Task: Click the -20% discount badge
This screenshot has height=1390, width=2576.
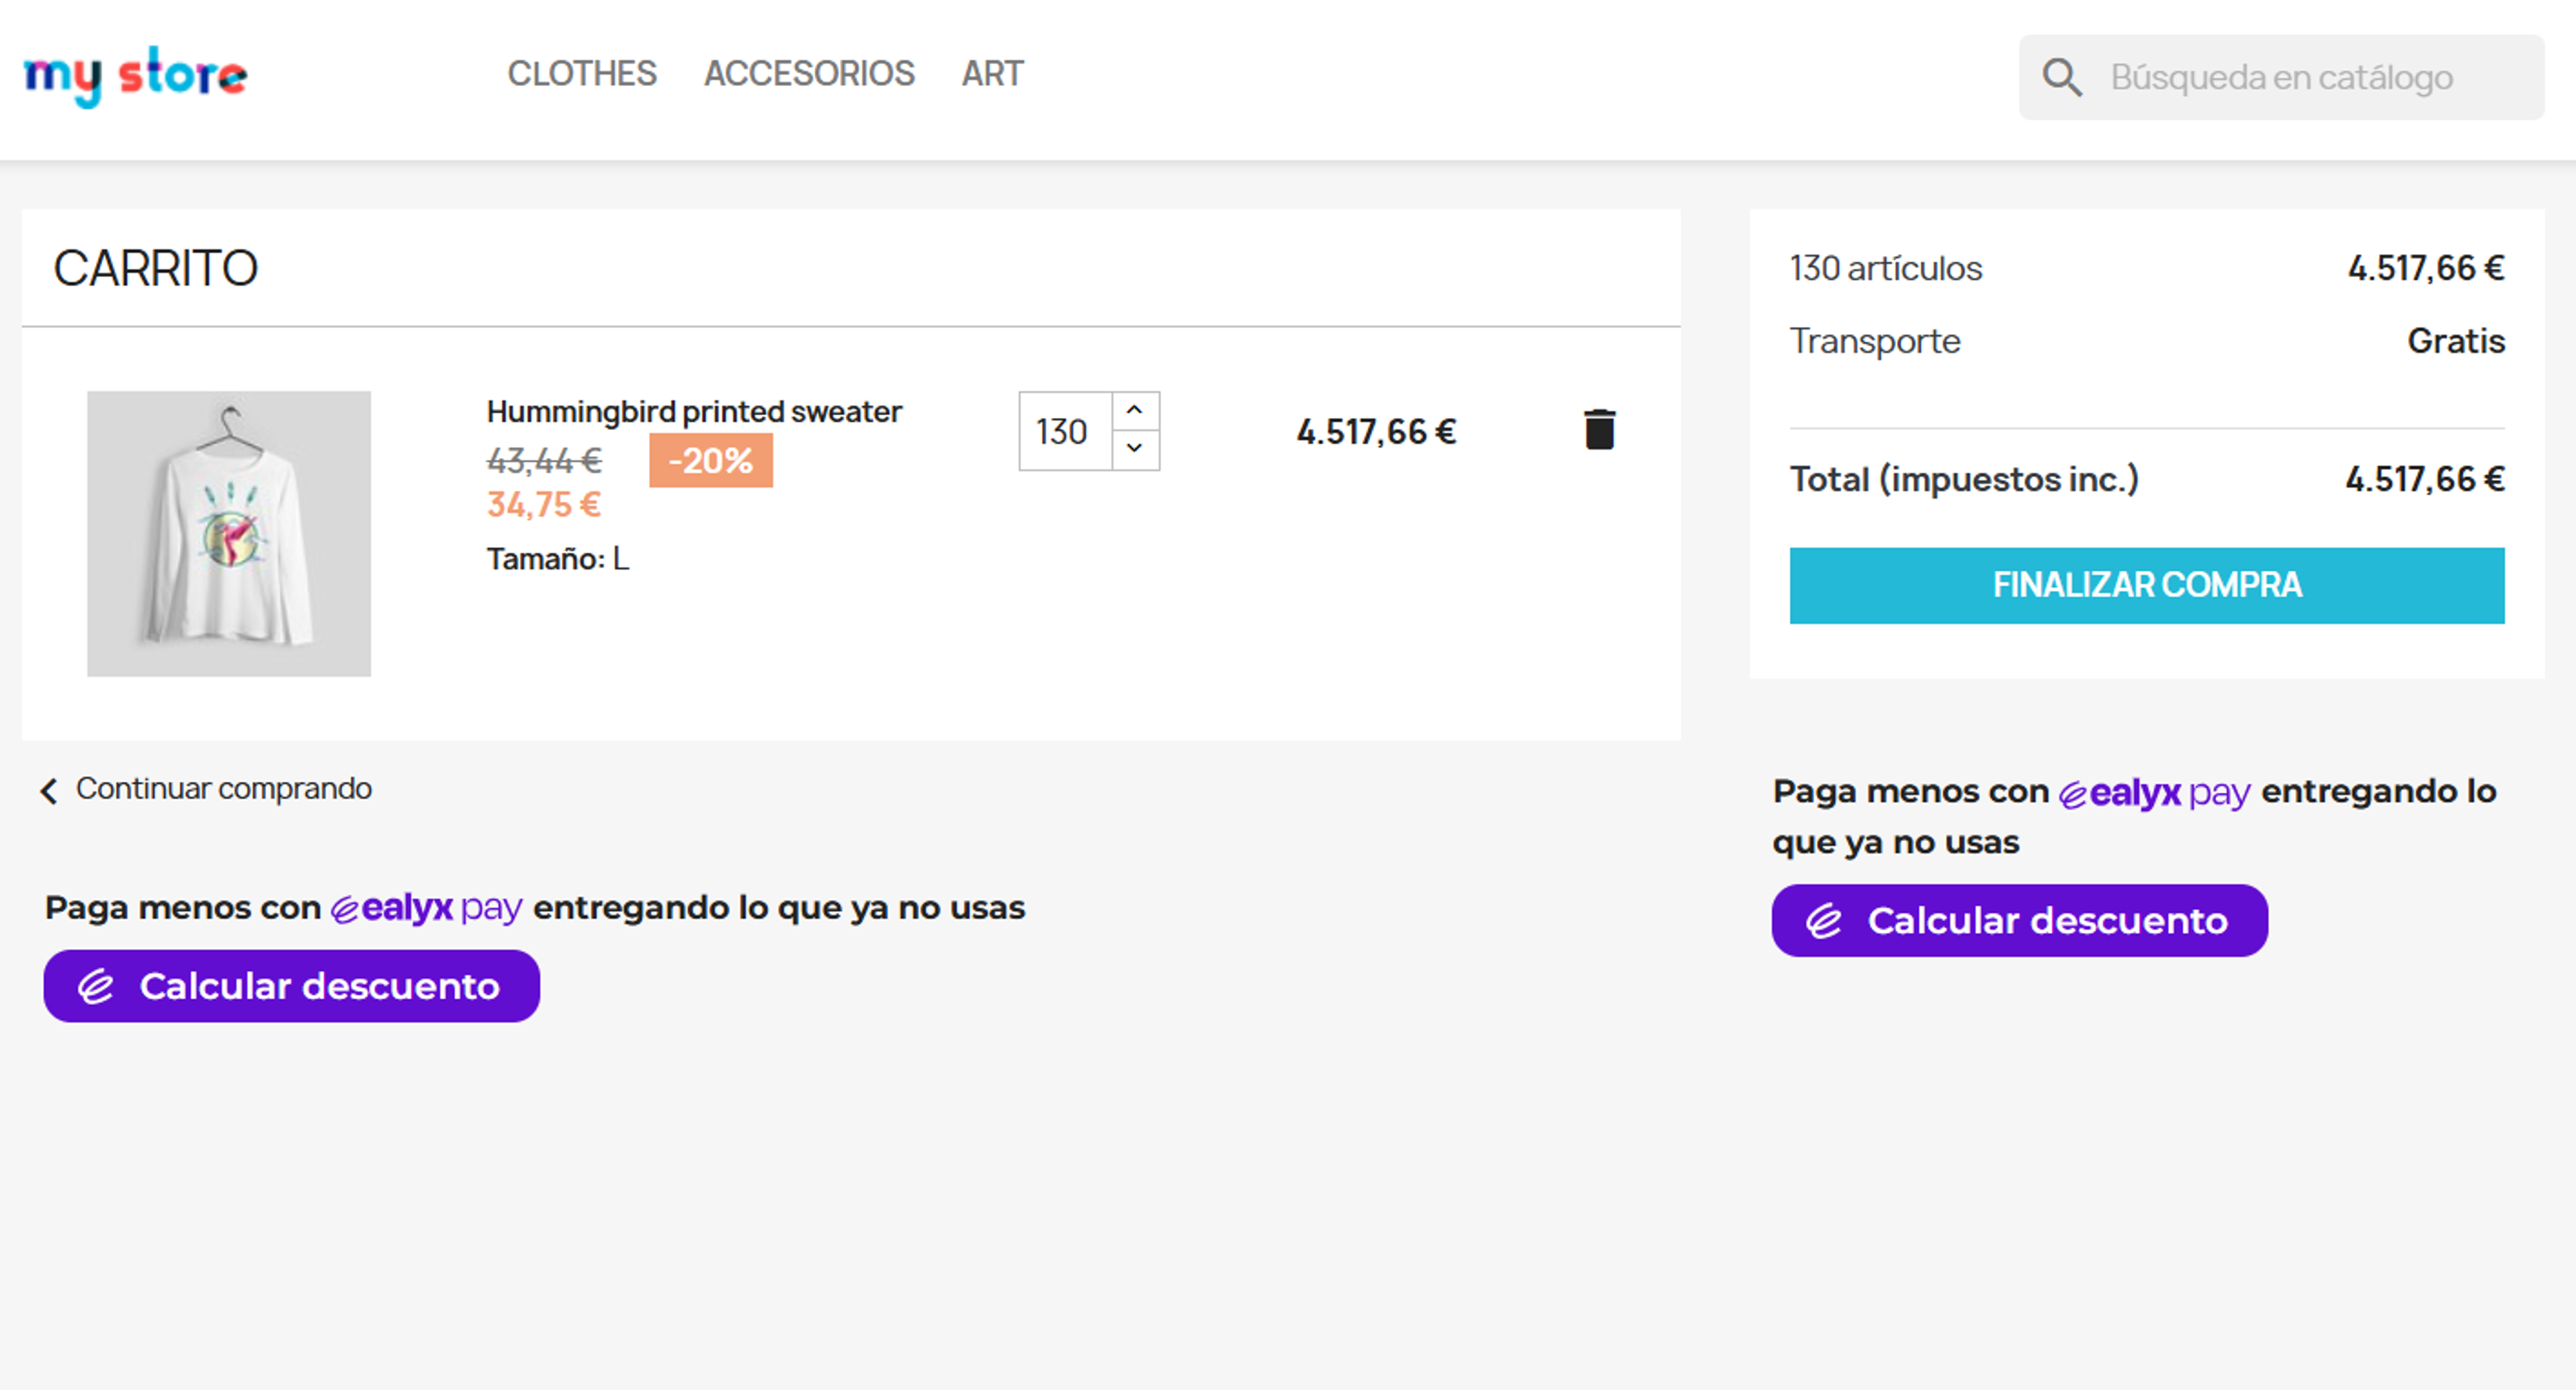Action: [x=710, y=460]
